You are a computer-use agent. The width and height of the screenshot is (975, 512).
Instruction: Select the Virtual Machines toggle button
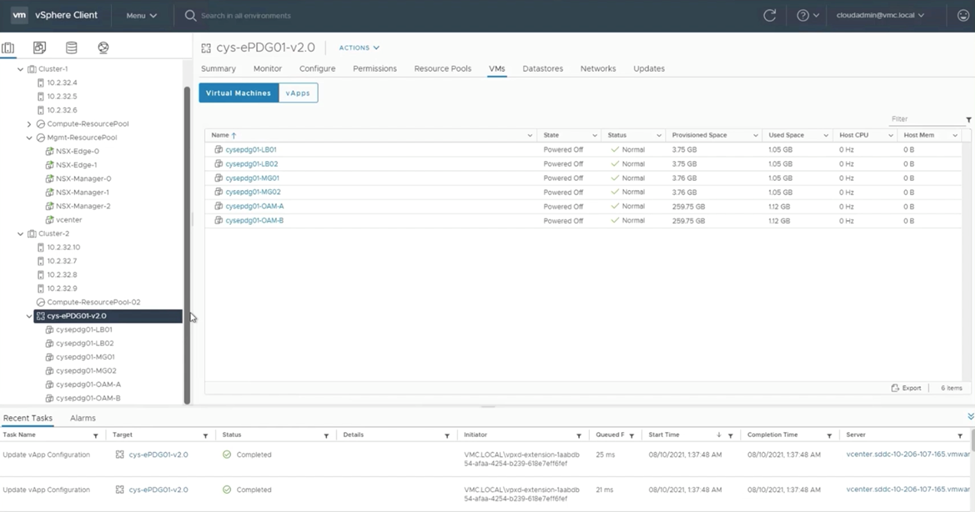[238, 93]
